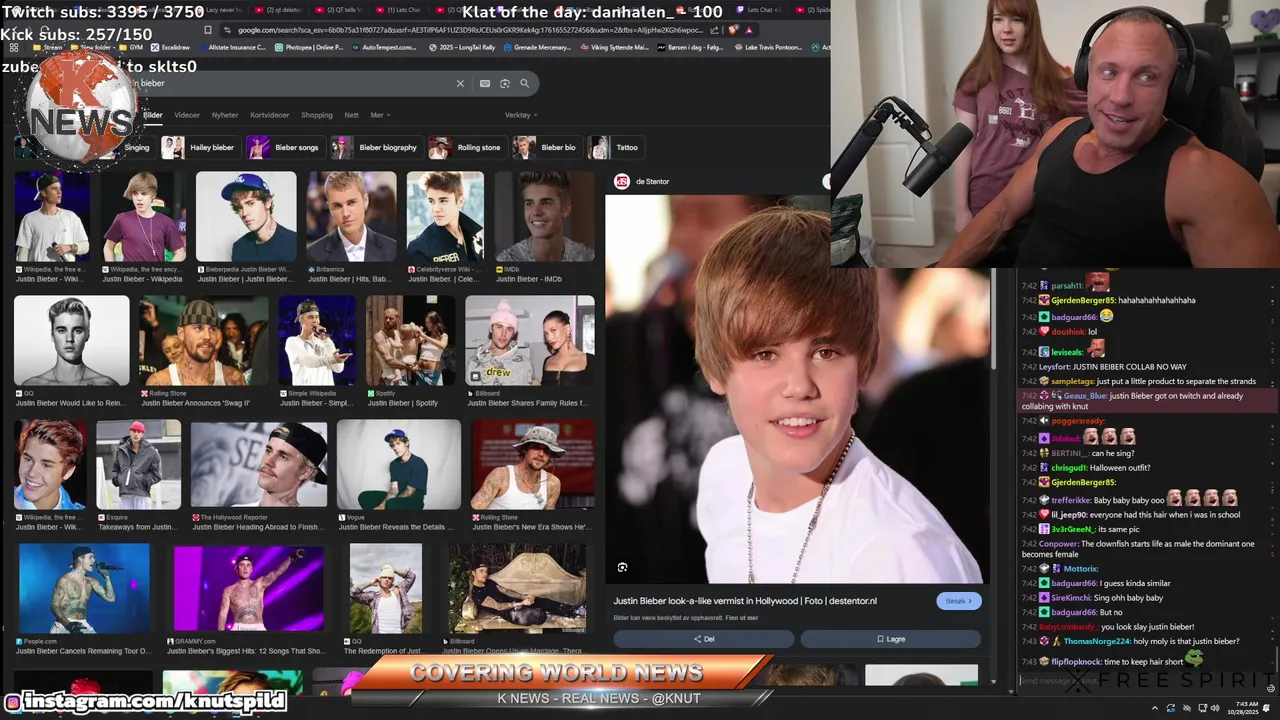Switch to the Videoer results tab
The image size is (1280, 720).
[x=187, y=115]
